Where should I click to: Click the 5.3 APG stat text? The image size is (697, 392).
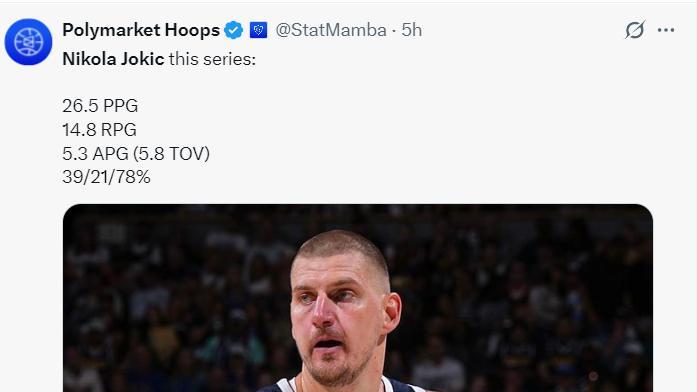coord(95,154)
